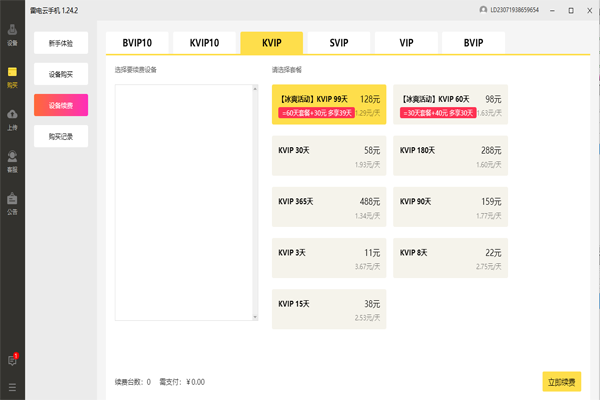Open the 客服 (Customer service) sidebar icon
The image size is (600, 400).
[12, 159]
